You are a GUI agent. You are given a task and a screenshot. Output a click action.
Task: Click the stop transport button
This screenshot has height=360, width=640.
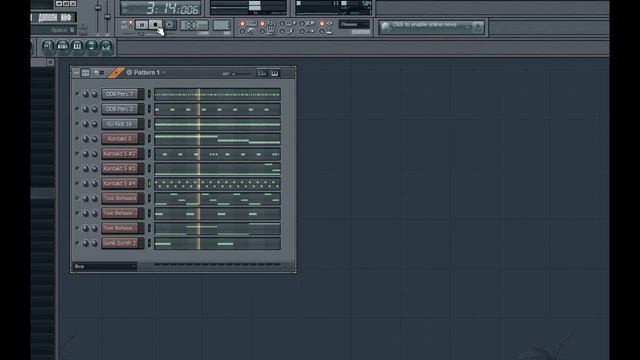coord(156,25)
